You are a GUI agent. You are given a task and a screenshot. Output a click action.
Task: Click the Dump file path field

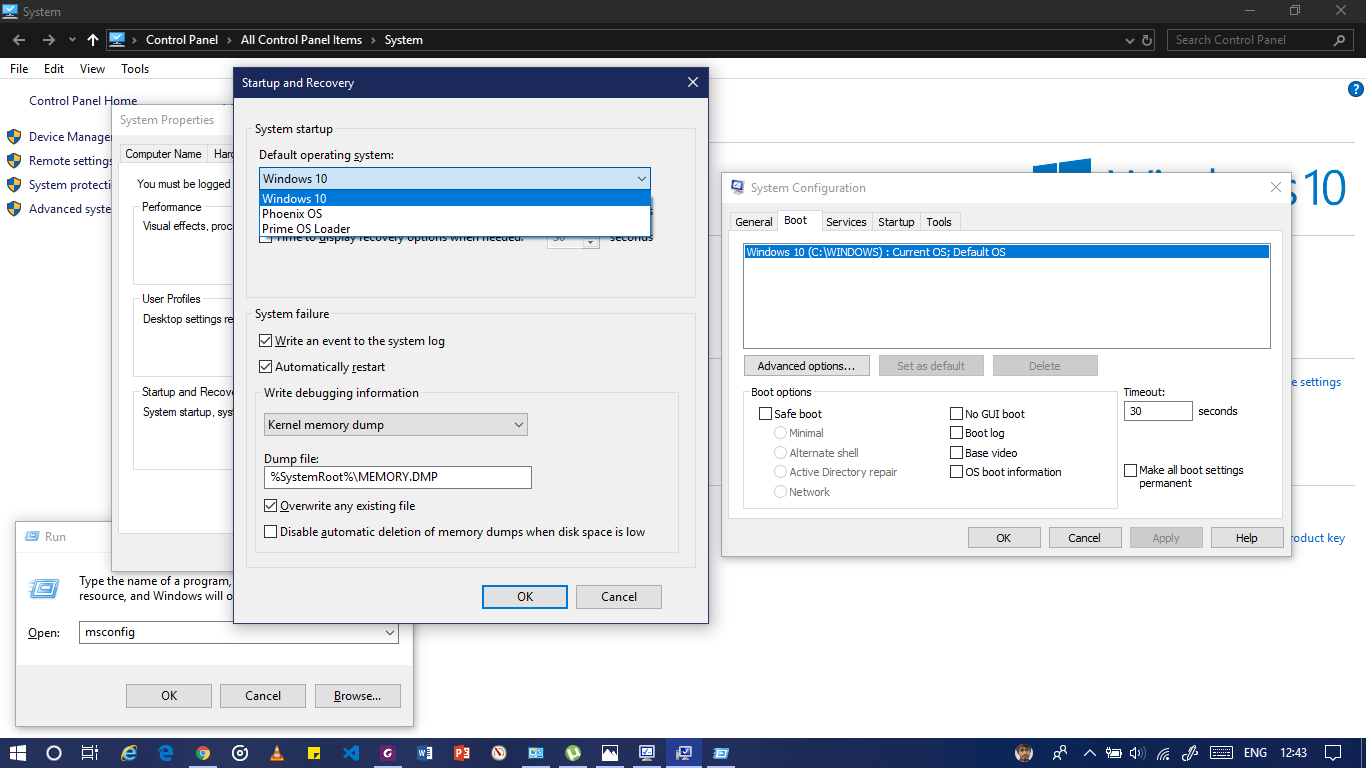pyautogui.click(x=398, y=477)
